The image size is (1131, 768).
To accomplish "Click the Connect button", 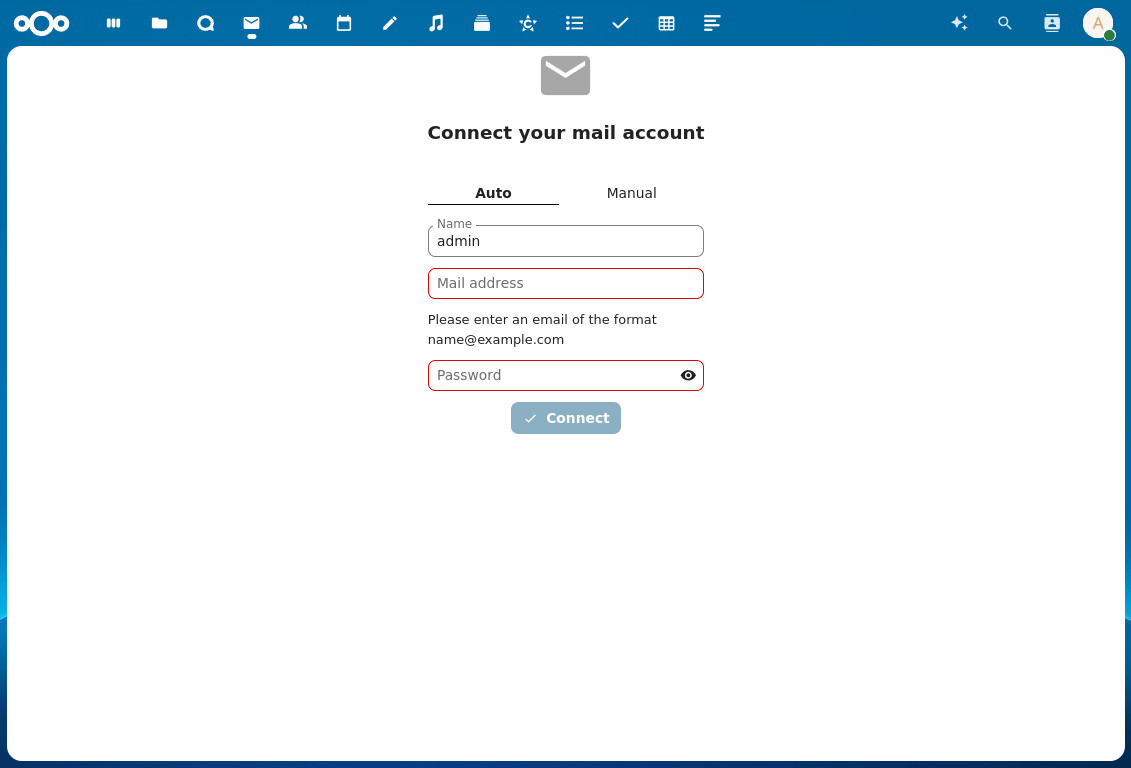I will [566, 418].
